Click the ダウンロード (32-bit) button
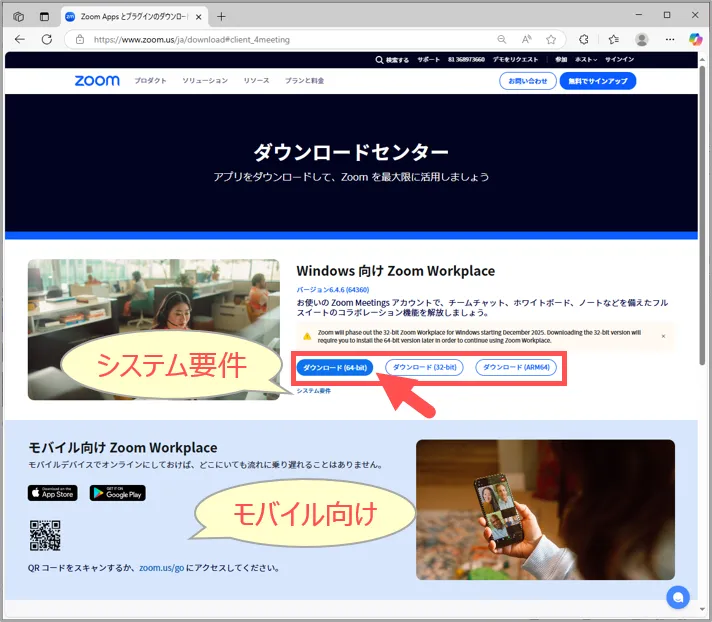Screen dimensions: 712x622 [424, 367]
